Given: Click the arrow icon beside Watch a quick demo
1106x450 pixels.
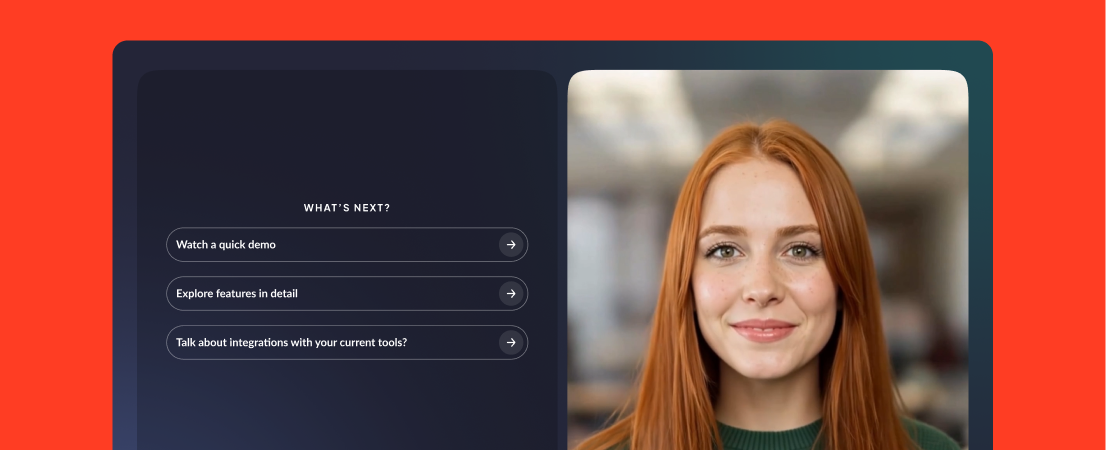Looking at the screenshot, I should tap(511, 245).
